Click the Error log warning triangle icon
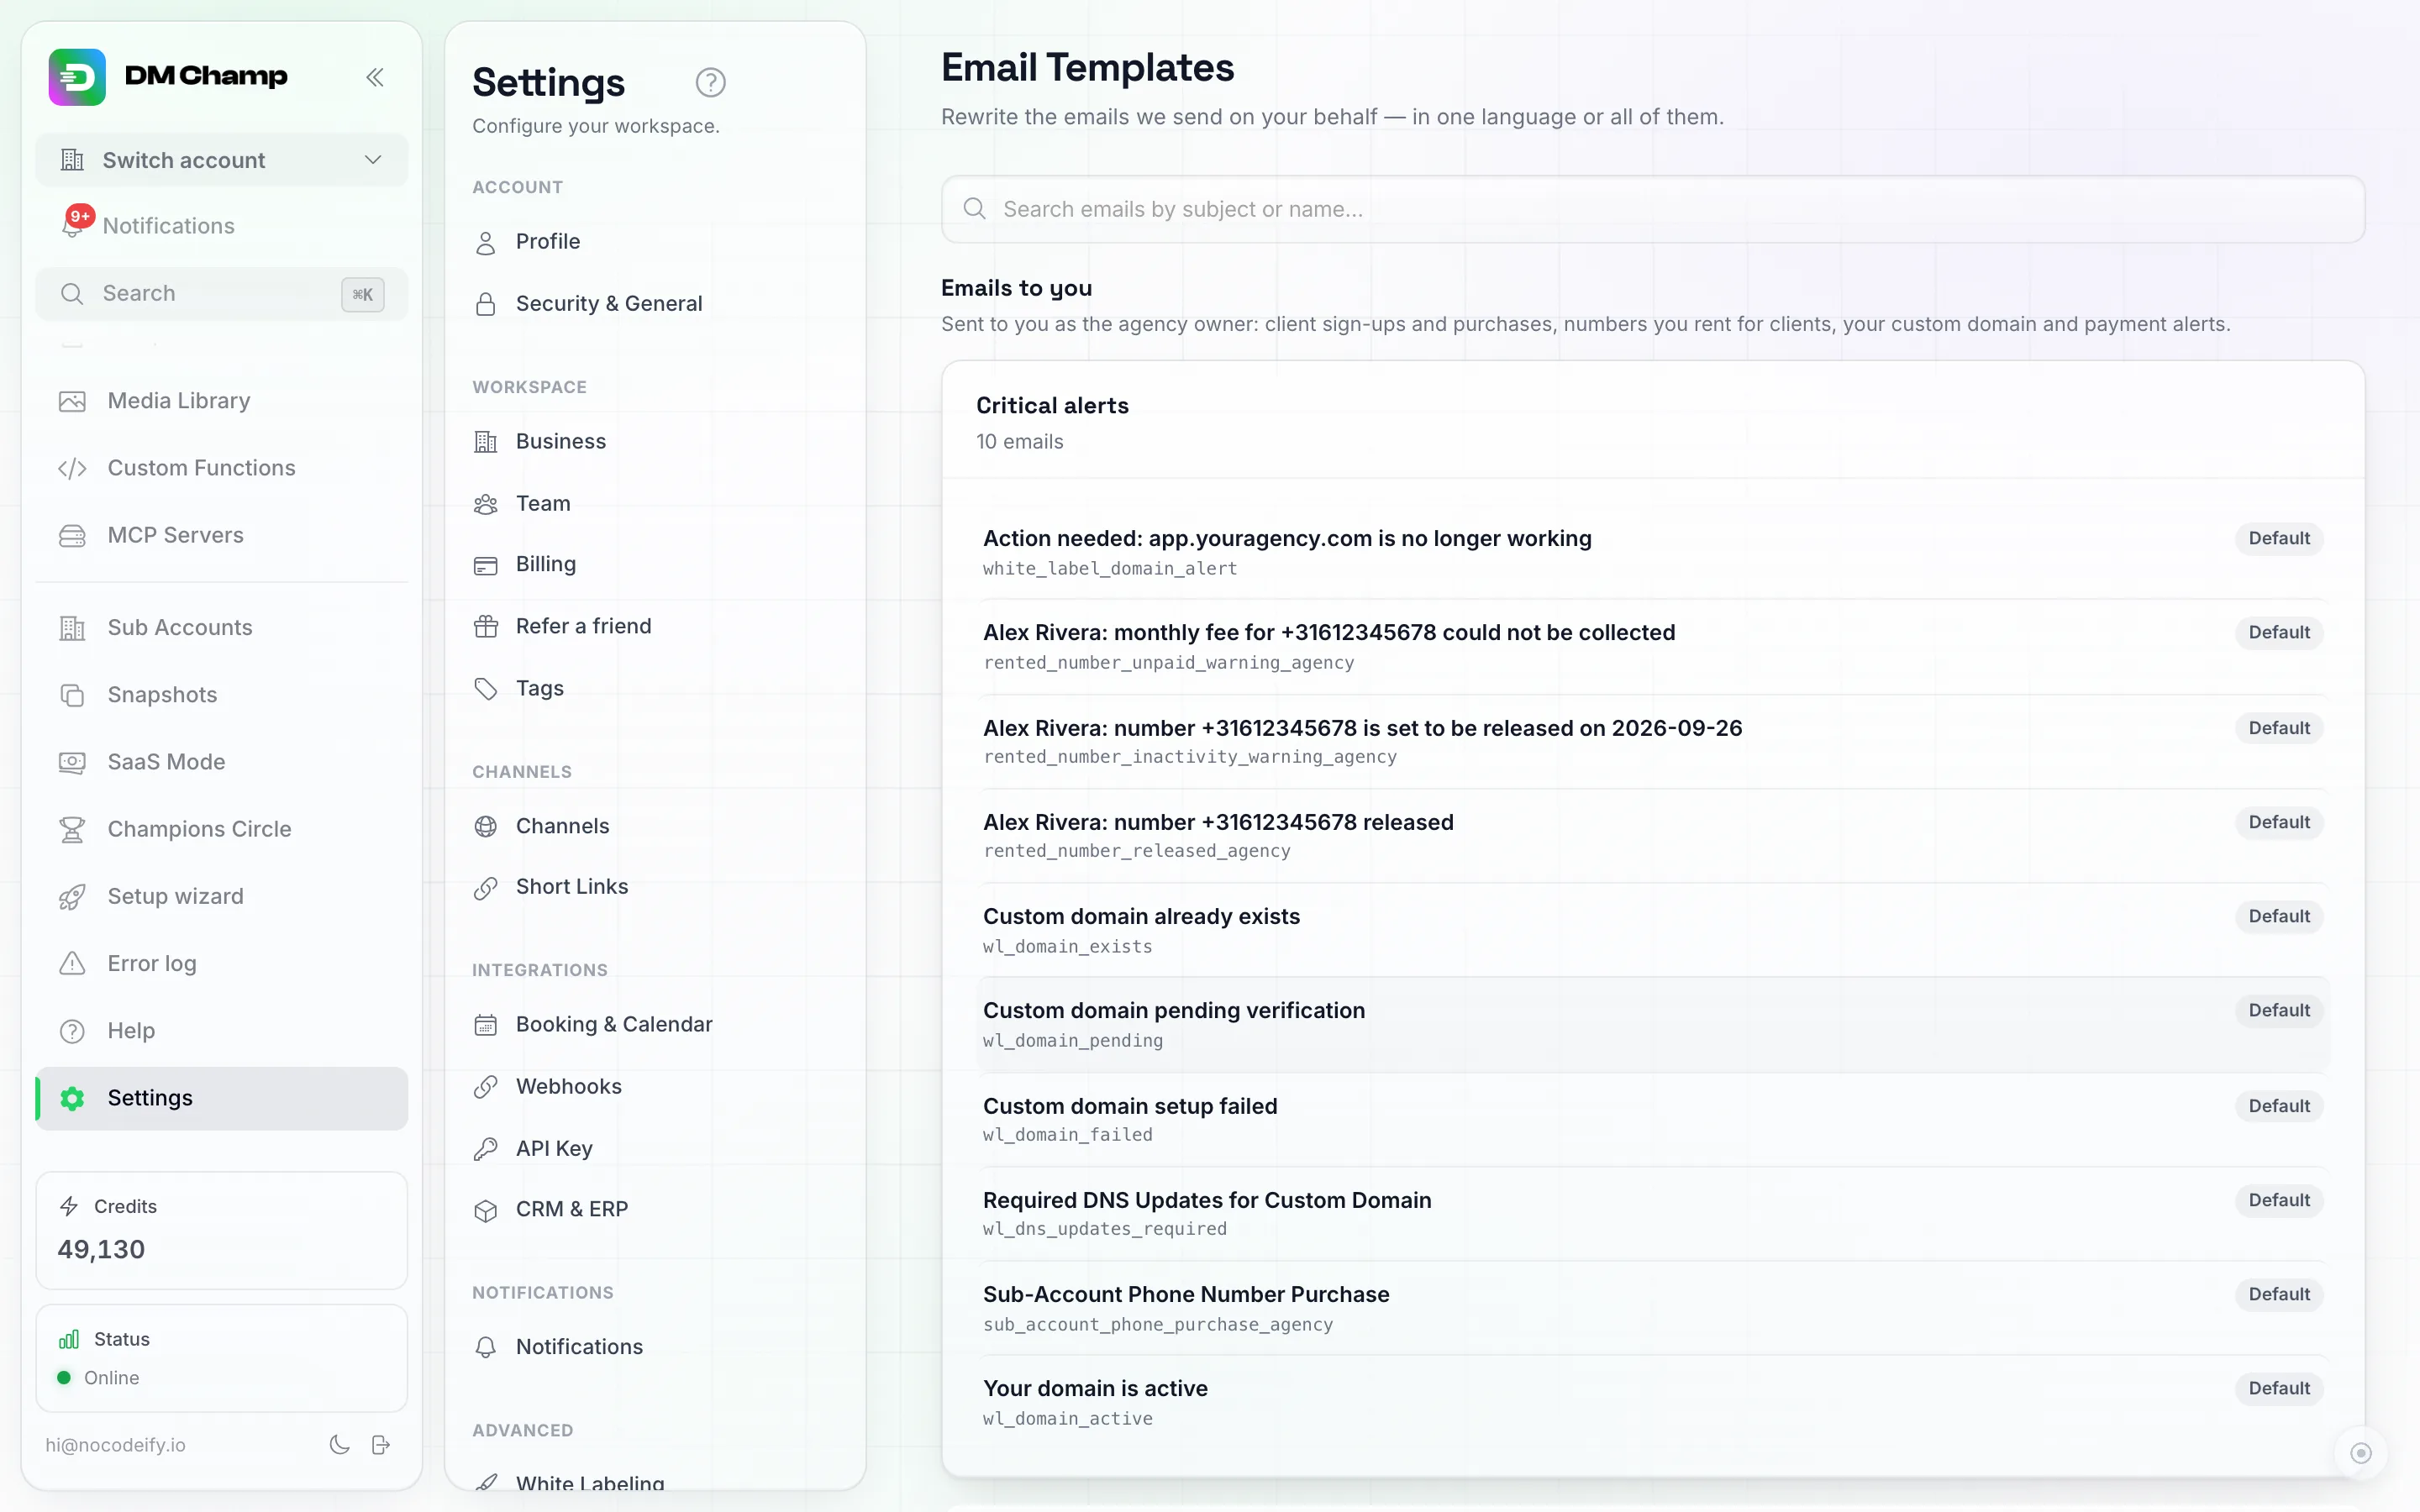The image size is (2420, 1512). click(72, 963)
